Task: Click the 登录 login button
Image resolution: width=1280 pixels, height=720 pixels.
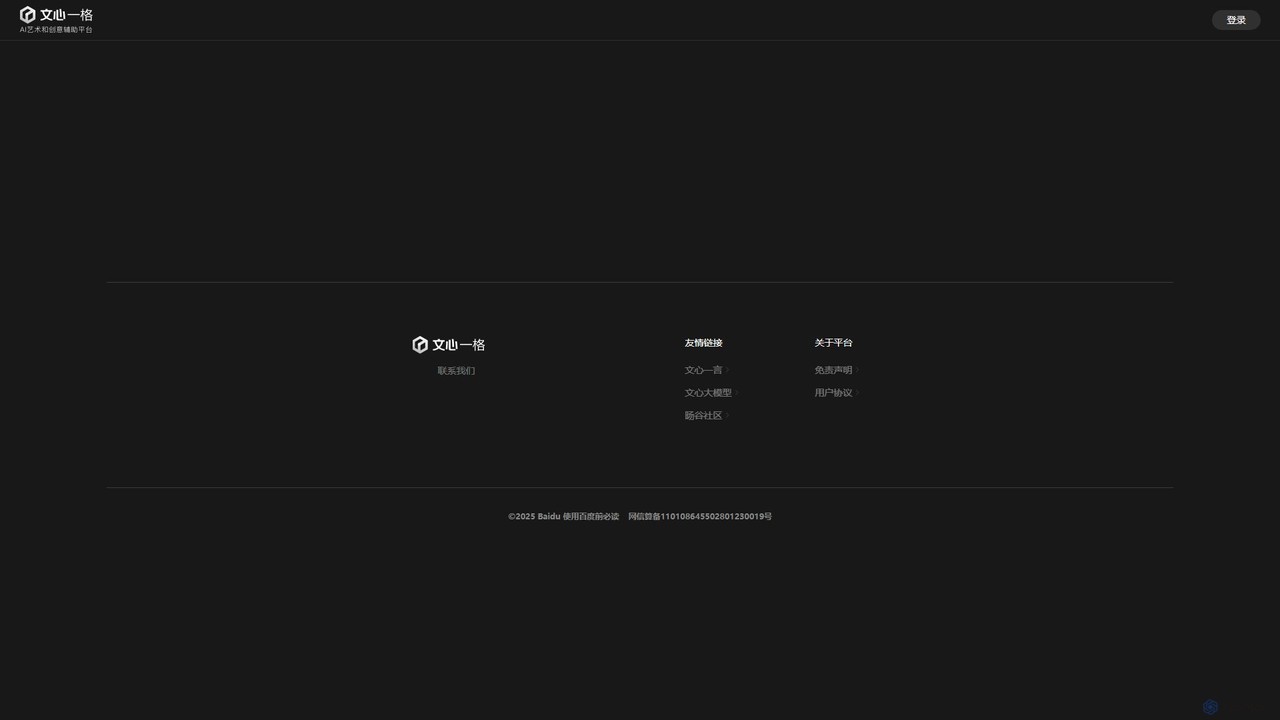Action: 1236,20
